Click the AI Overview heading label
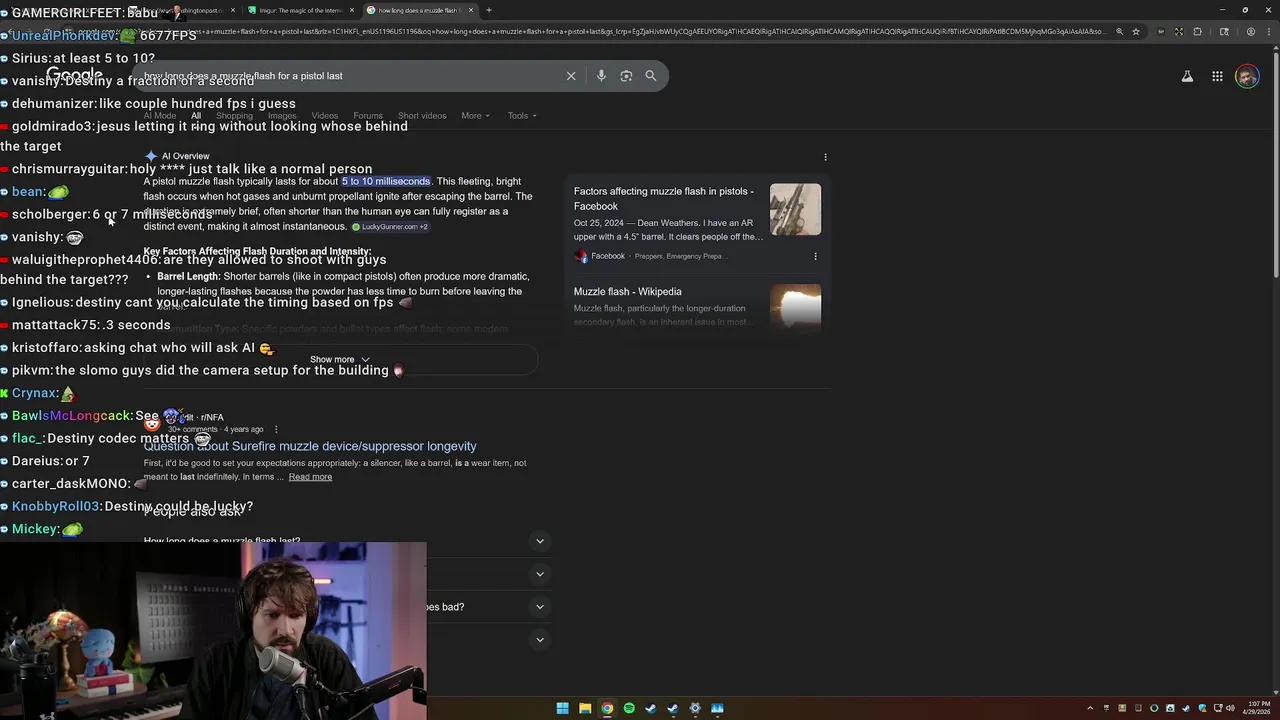The width and height of the screenshot is (1280, 720). coord(186,157)
